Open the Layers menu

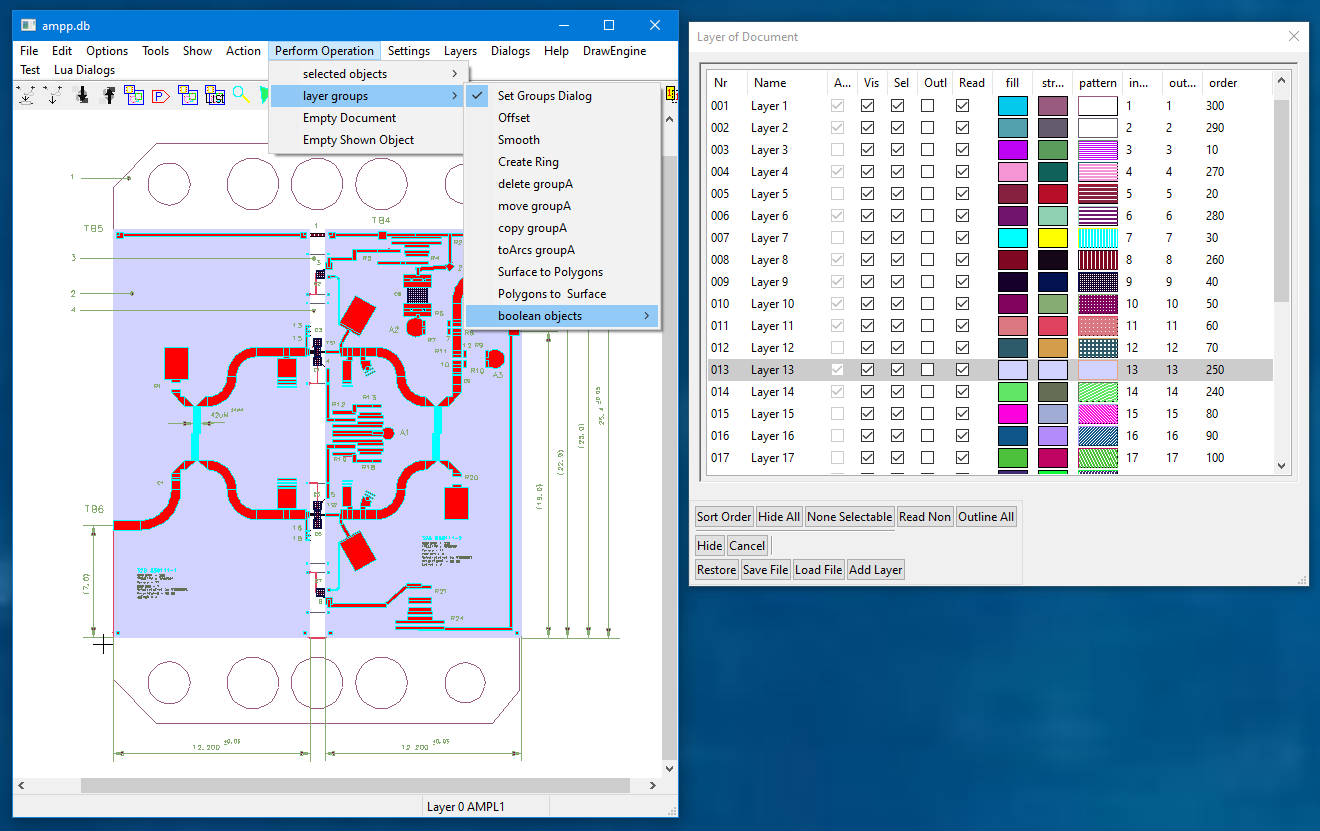[460, 51]
